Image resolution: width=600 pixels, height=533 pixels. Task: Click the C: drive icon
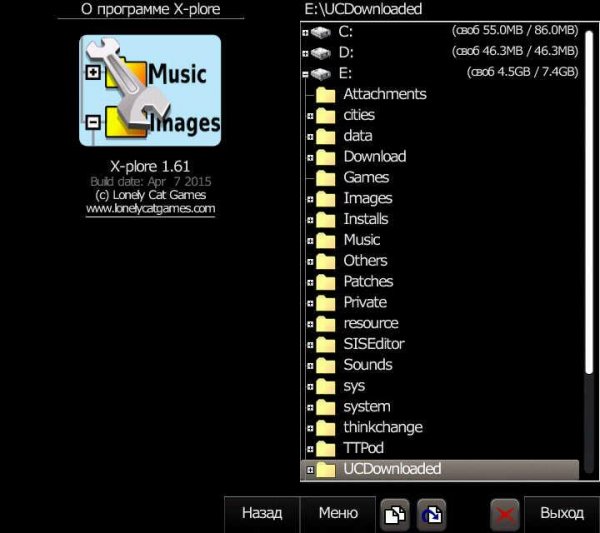click(x=321, y=32)
